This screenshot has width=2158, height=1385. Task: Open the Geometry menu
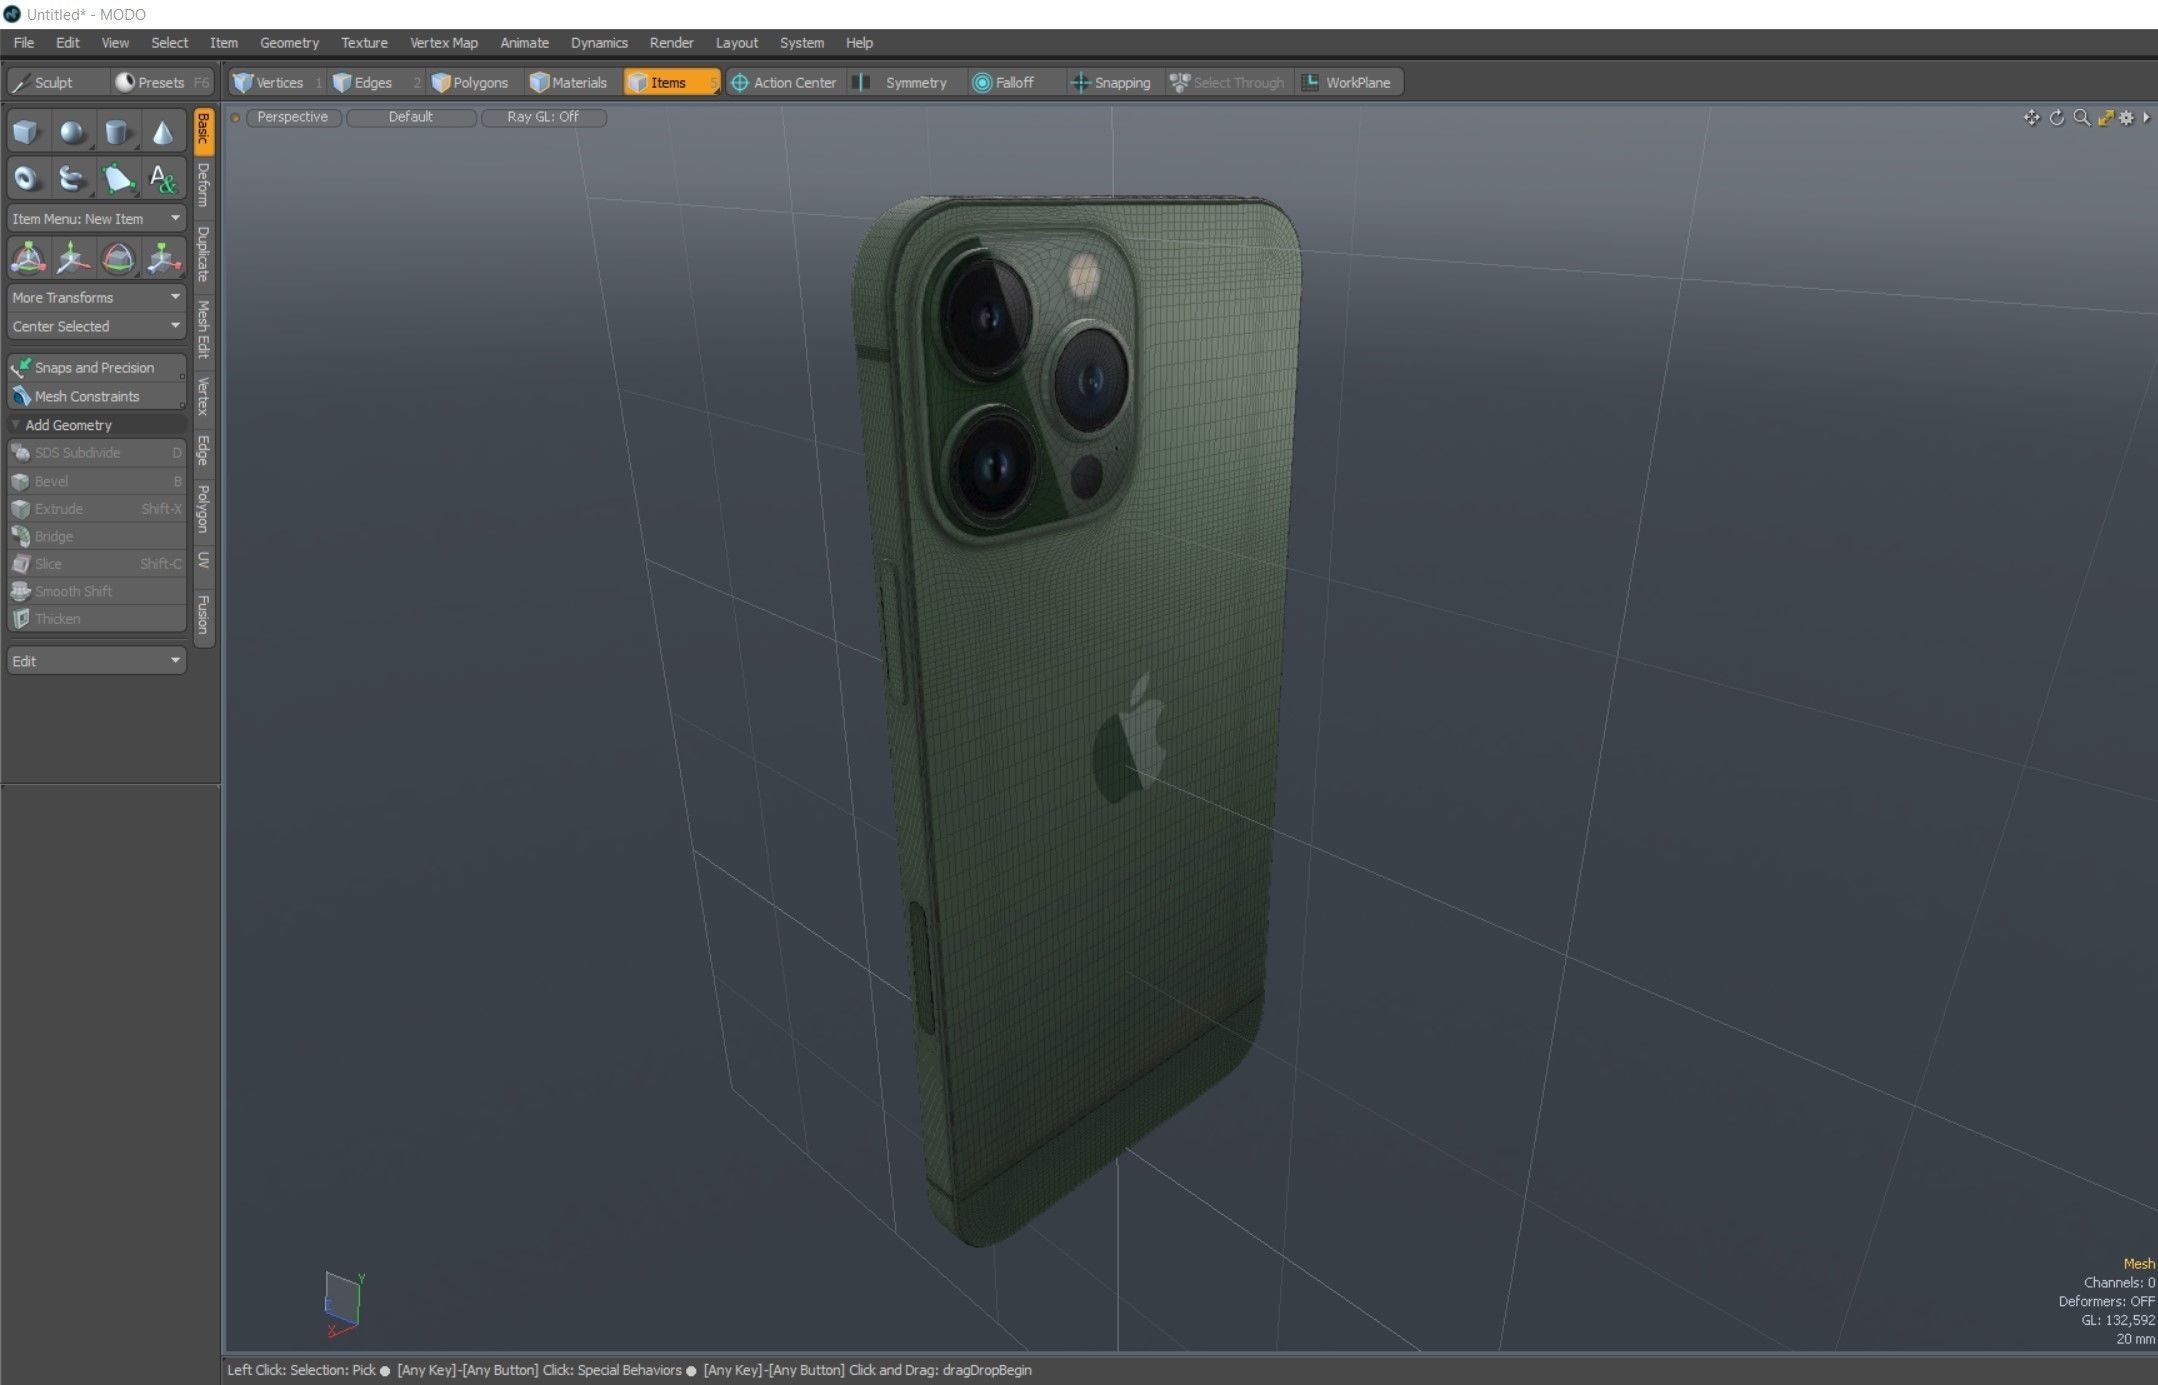pos(289,42)
